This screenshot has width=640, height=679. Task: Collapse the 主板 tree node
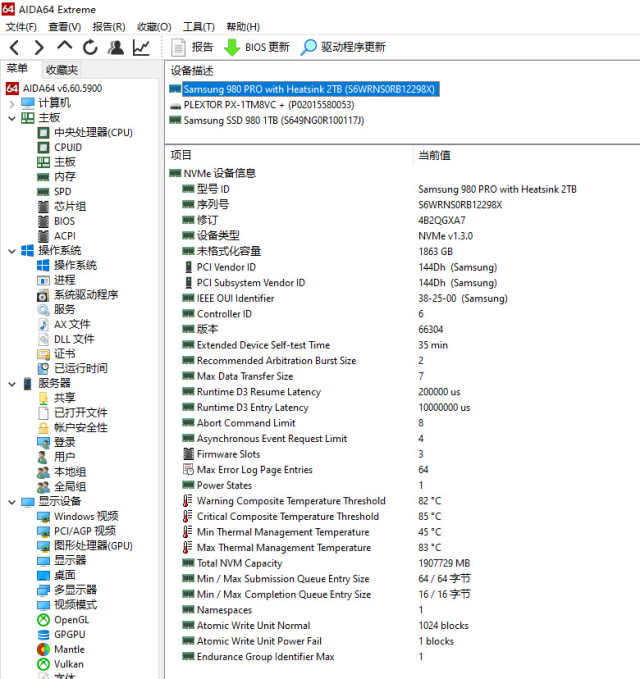tap(12, 118)
